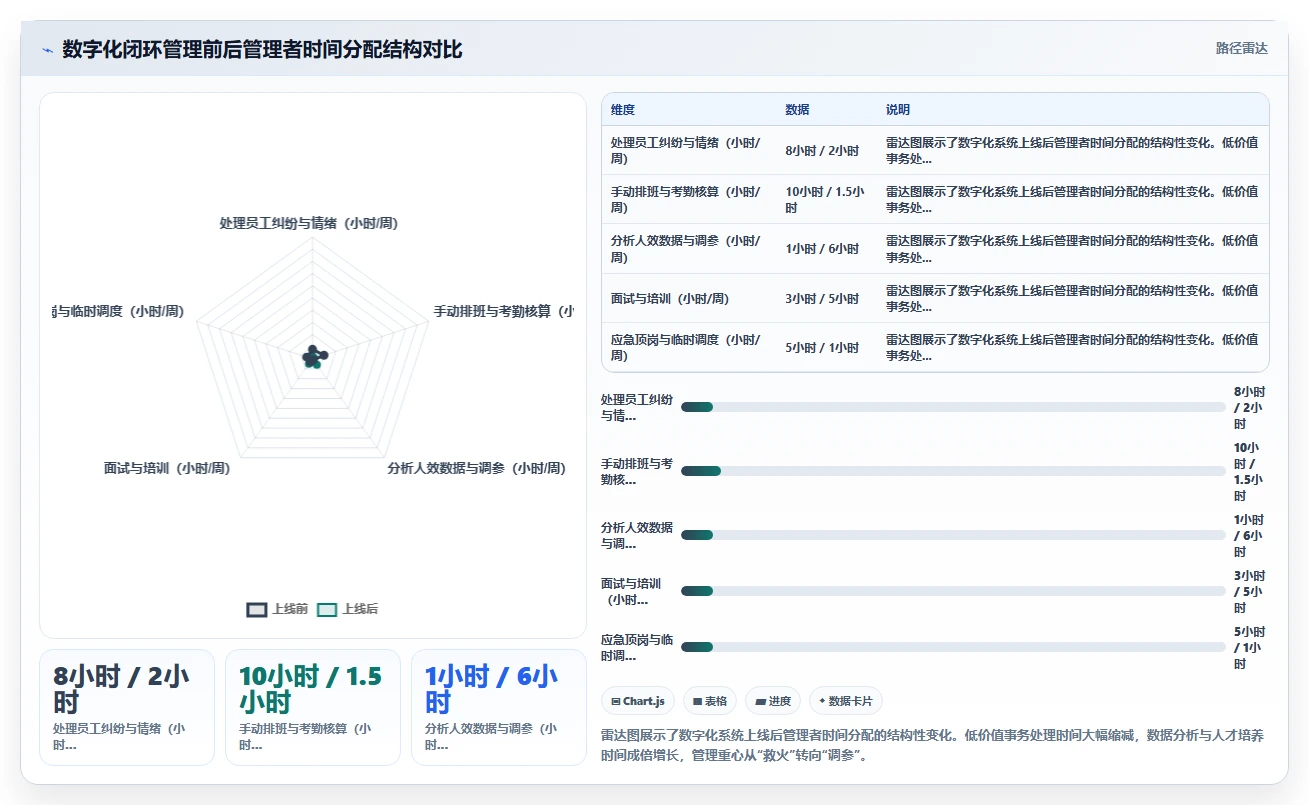This screenshot has width=1309, height=805.
Task: Select the 进度 tag button
Action: 773,701
